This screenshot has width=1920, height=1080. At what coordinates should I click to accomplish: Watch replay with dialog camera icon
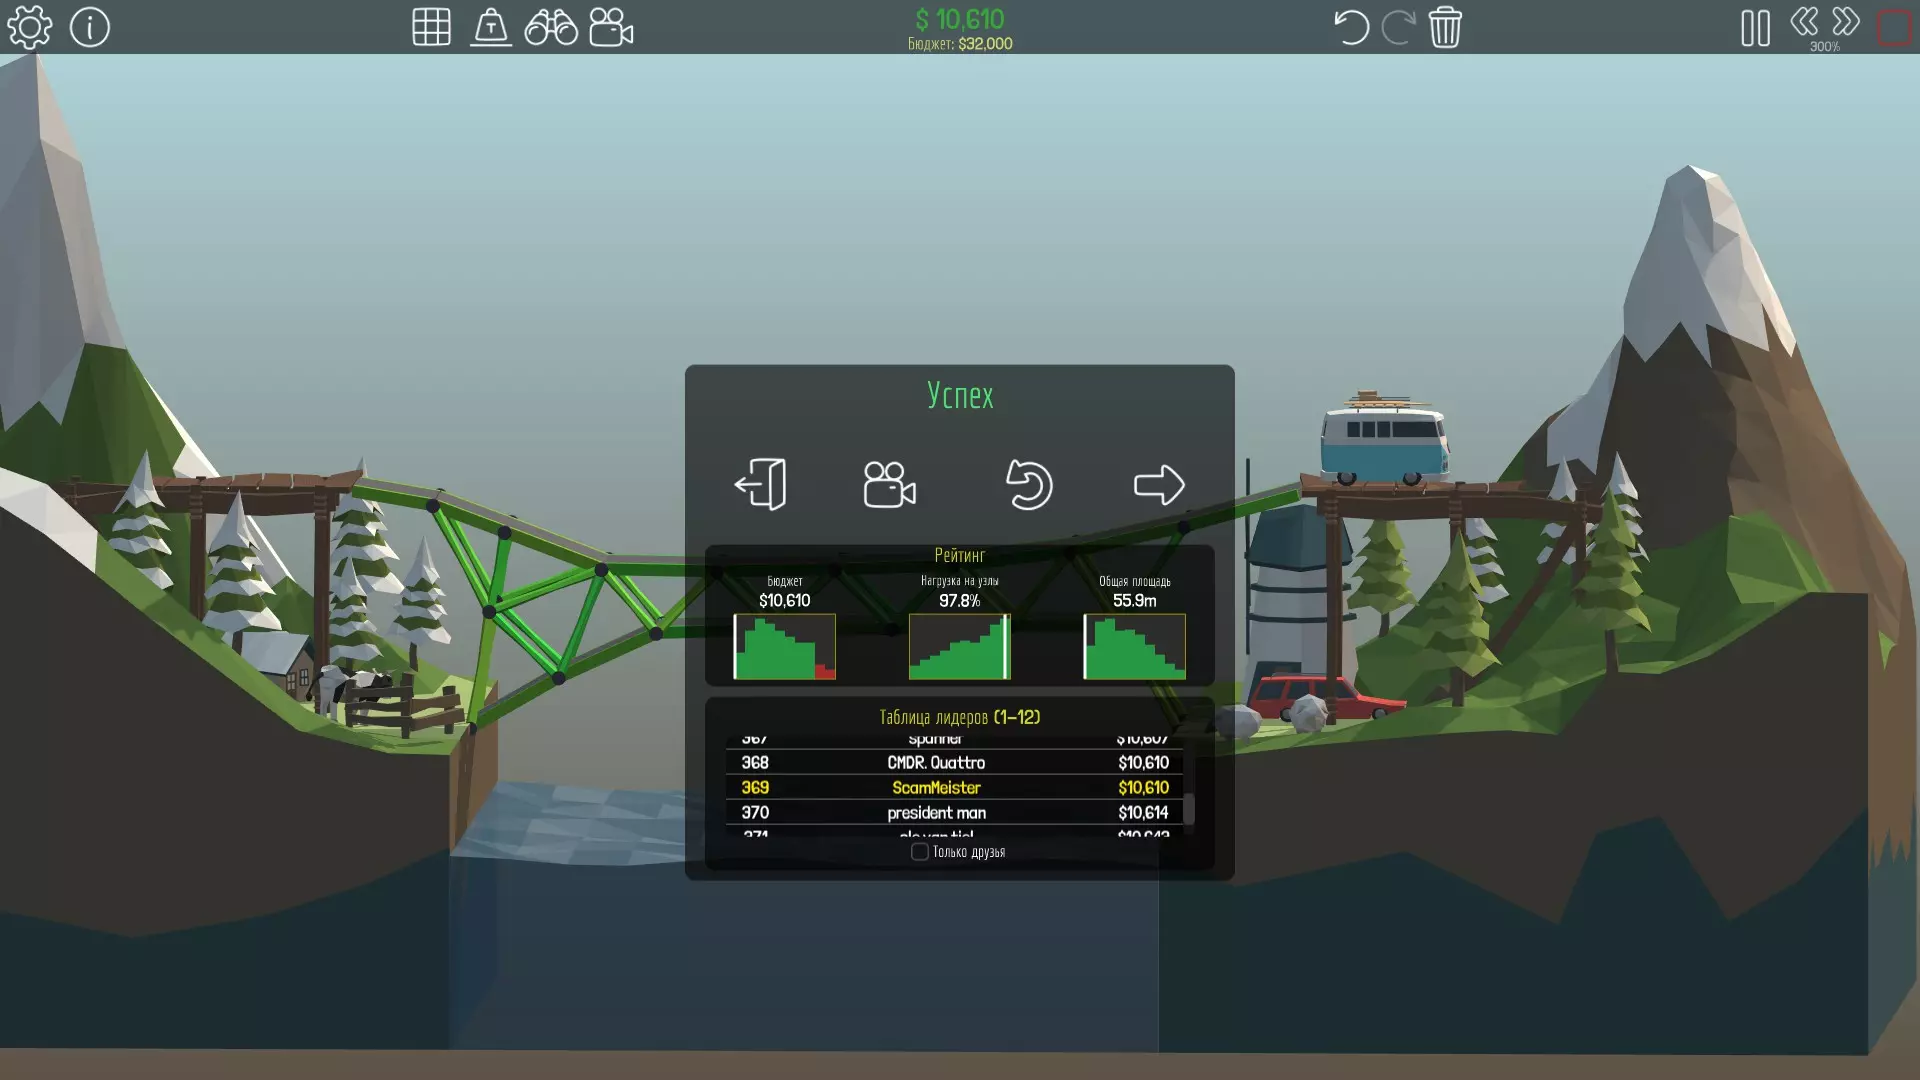click(889, 485)
